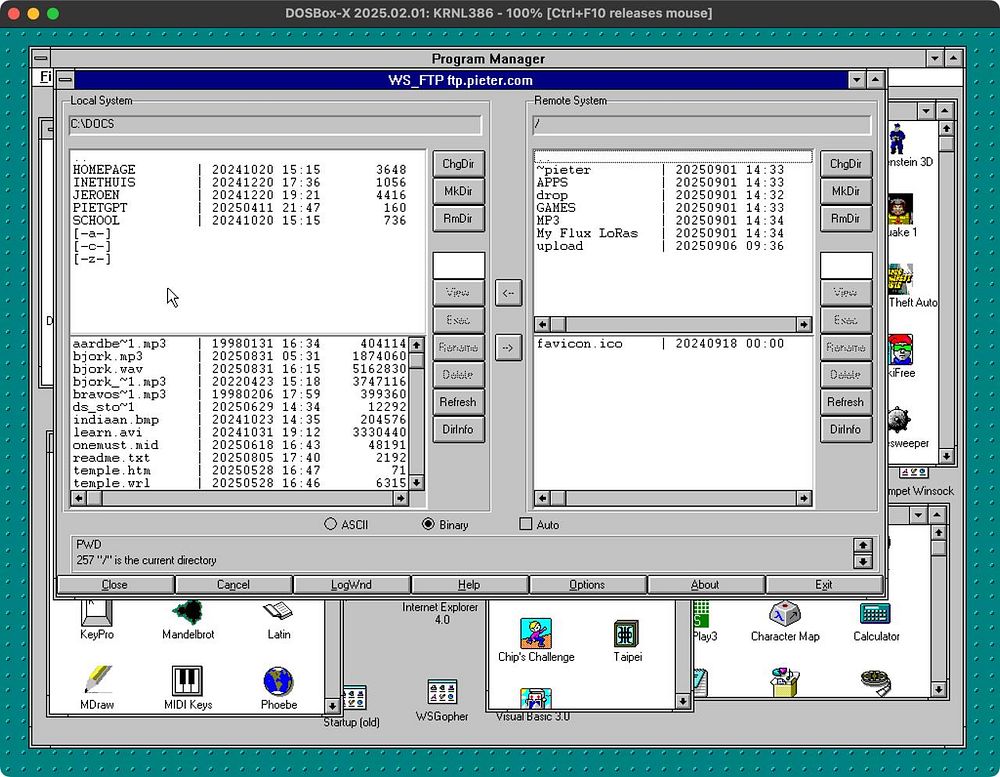
Task: Open the WSGopher group icon
Action: pos(441,693)
